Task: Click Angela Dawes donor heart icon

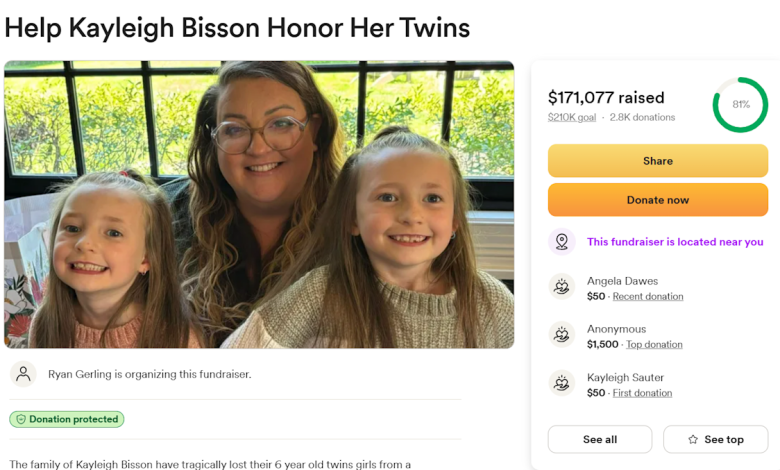Action: (562, 288)
